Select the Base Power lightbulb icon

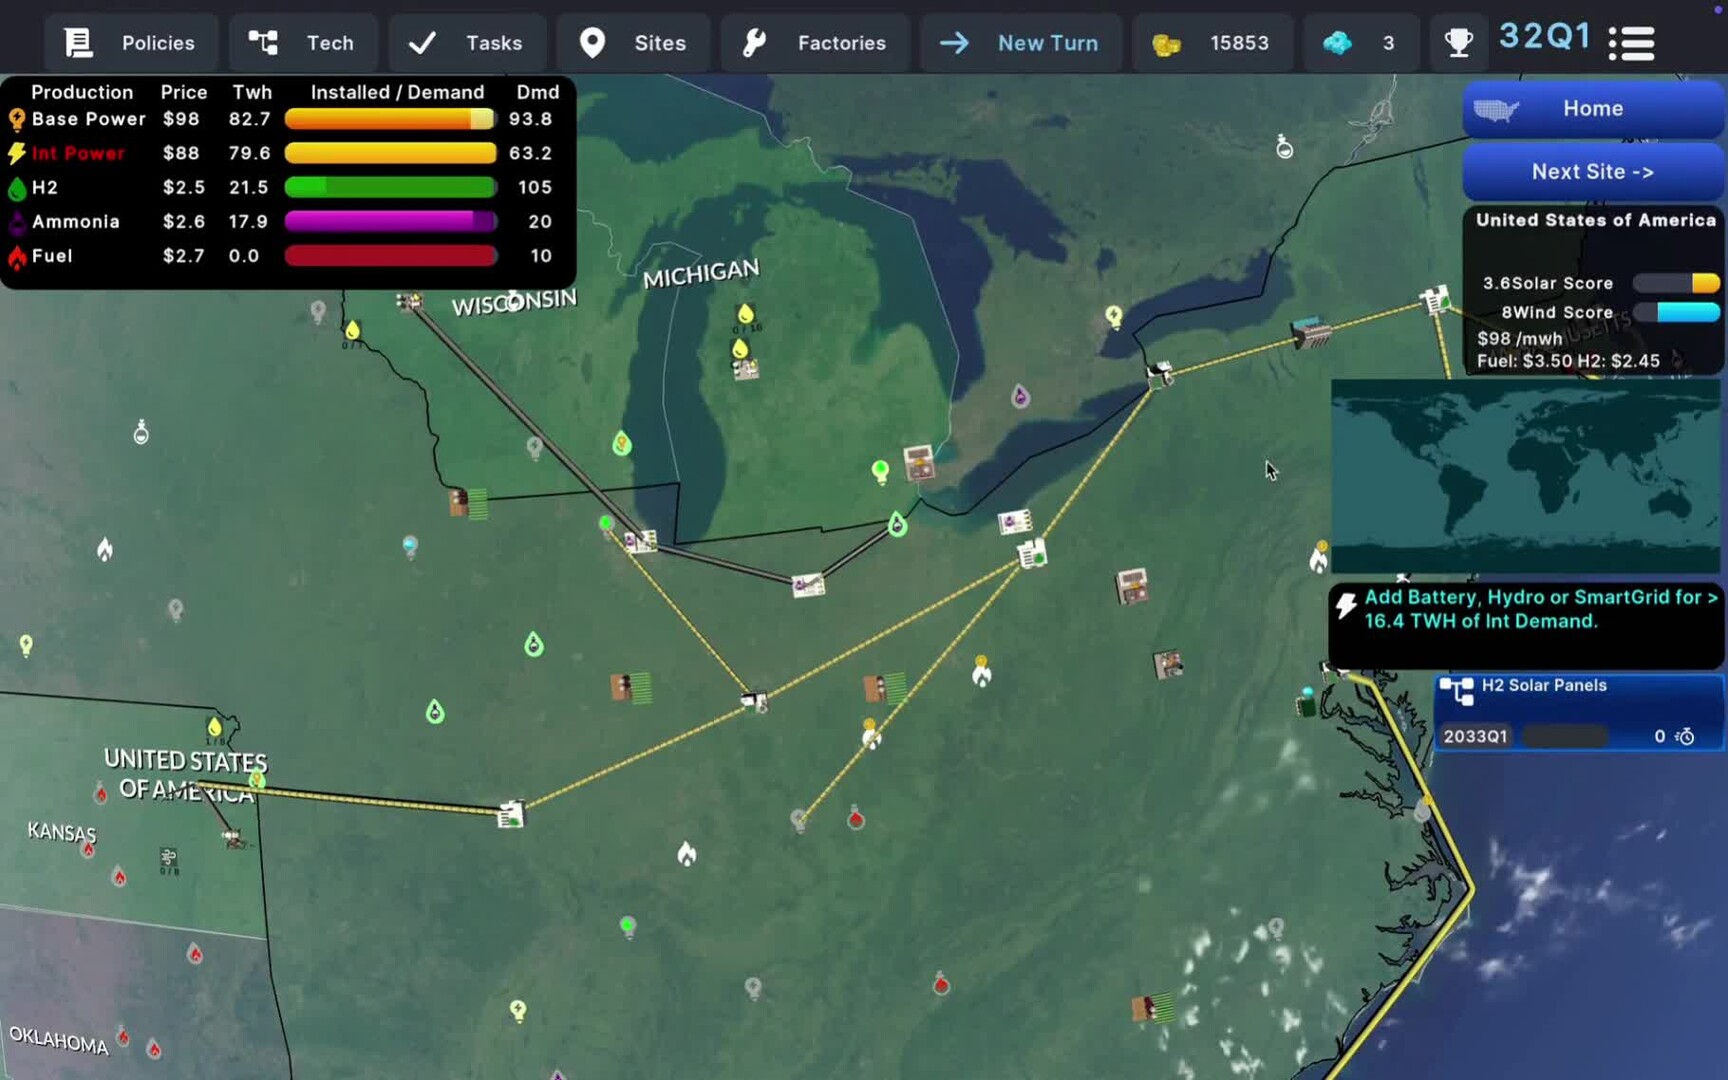pyautogui.click(x=17, y=120)
